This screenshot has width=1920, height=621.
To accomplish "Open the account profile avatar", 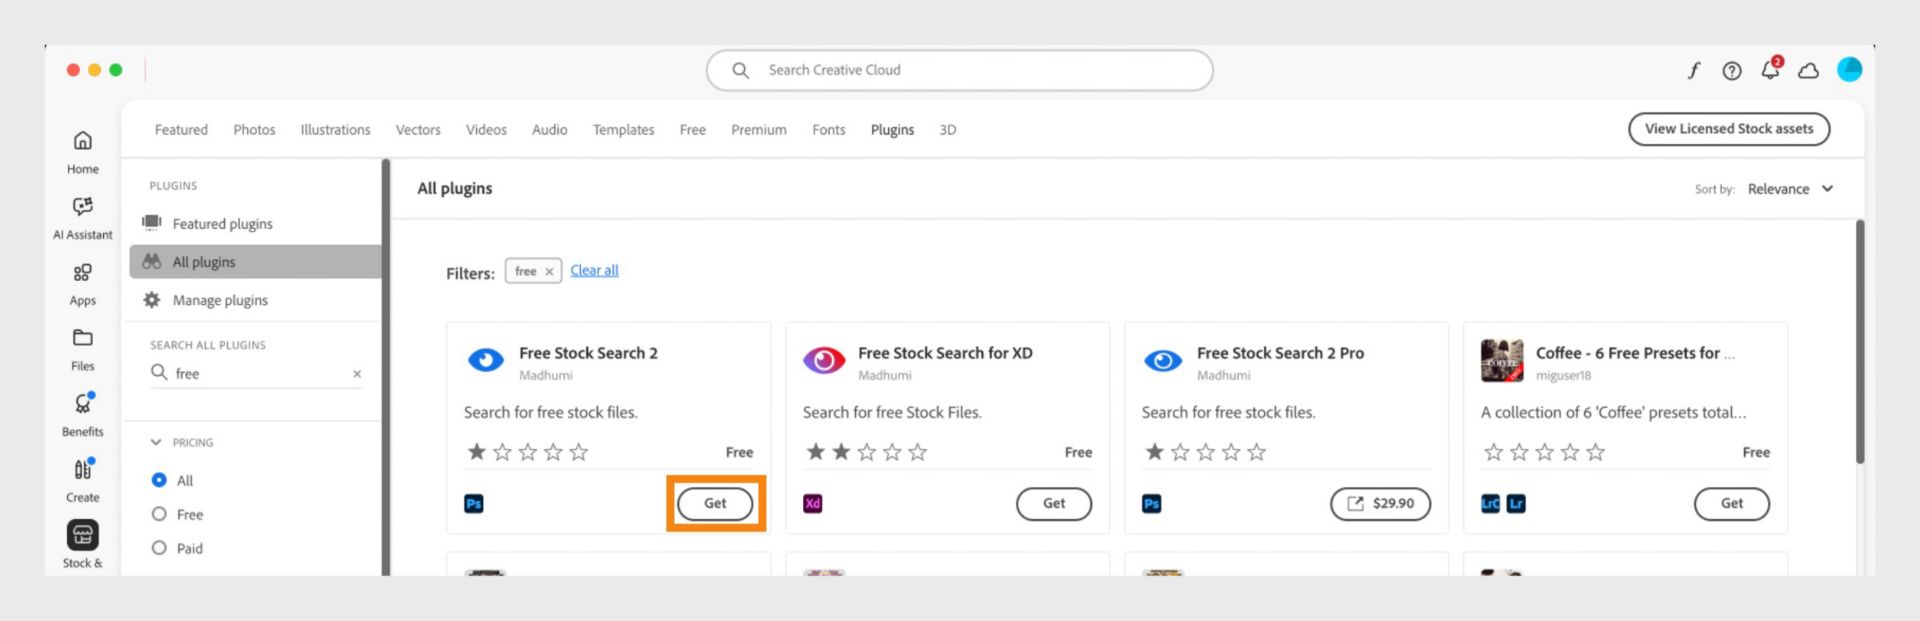I will tap(1850, 70).
